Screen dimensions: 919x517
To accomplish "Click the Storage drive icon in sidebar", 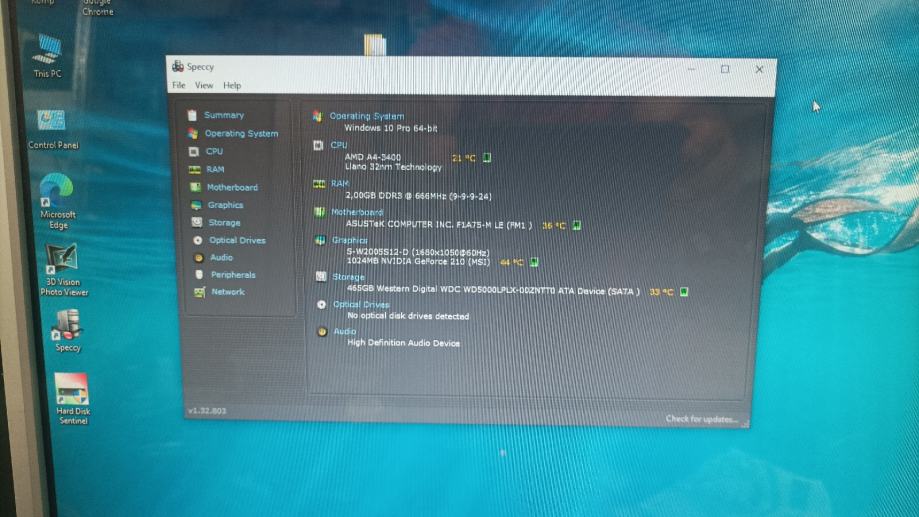I will (x=197, y=223).
